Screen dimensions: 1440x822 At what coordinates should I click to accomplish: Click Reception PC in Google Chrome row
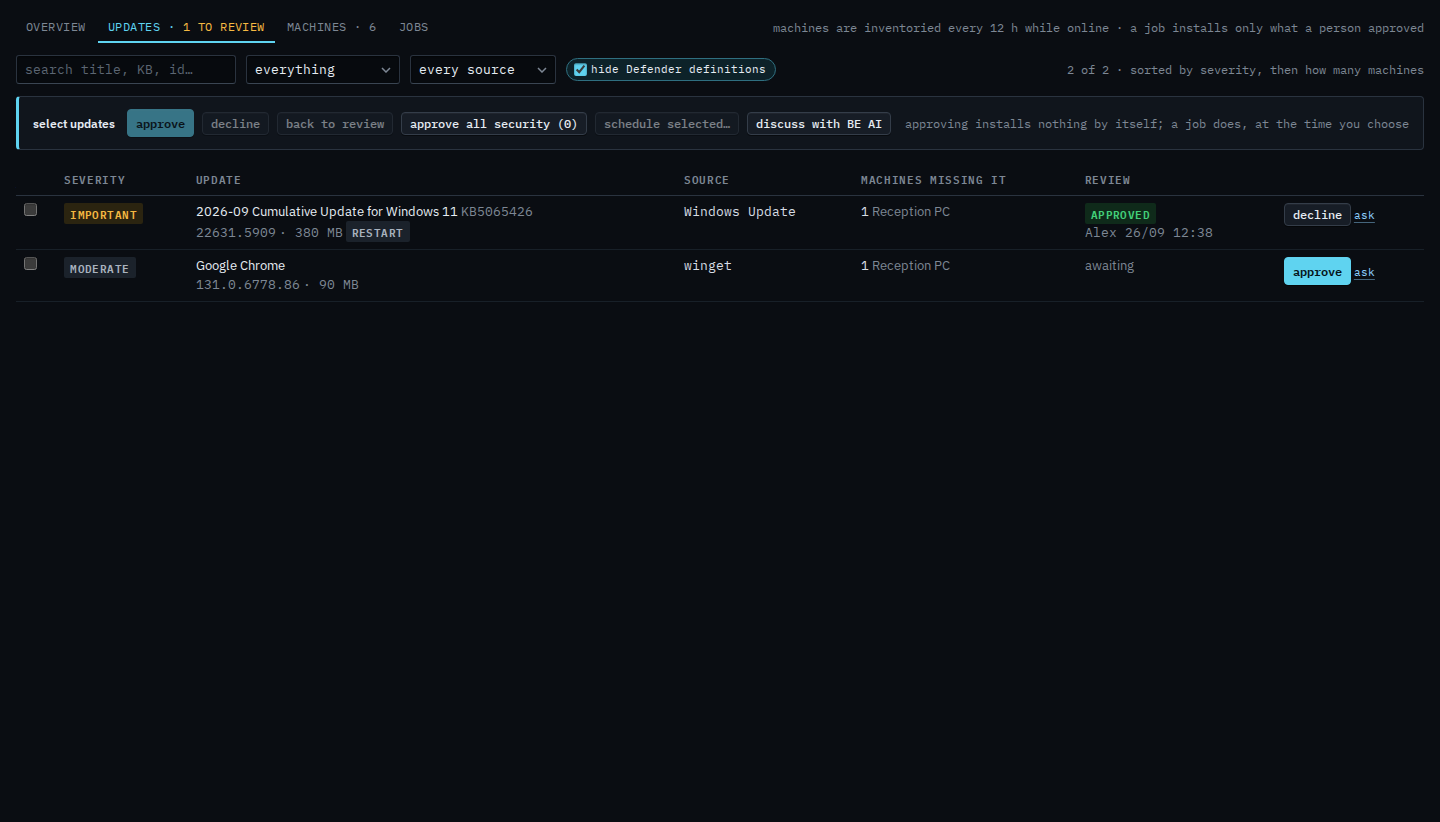pos(911,265)
